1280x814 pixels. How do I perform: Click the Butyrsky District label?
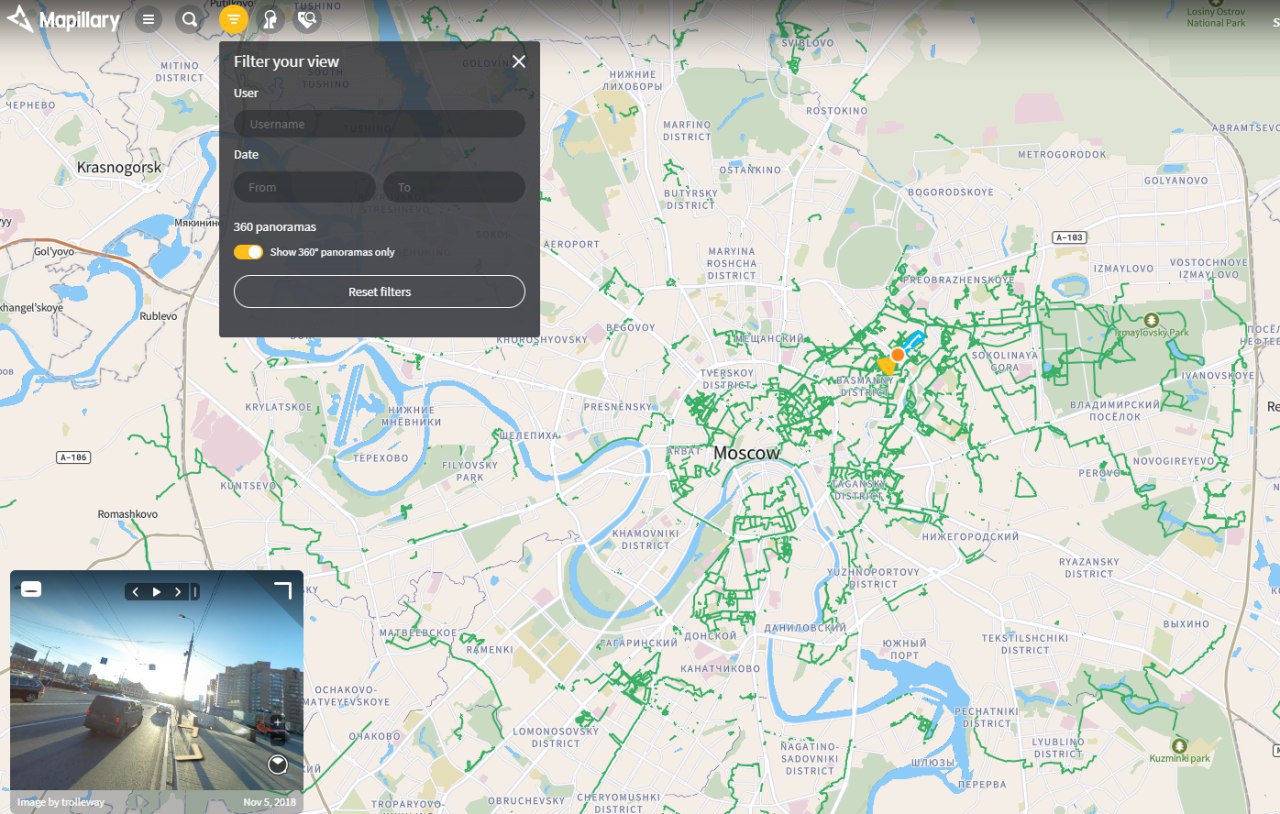(x=691, y=198)
